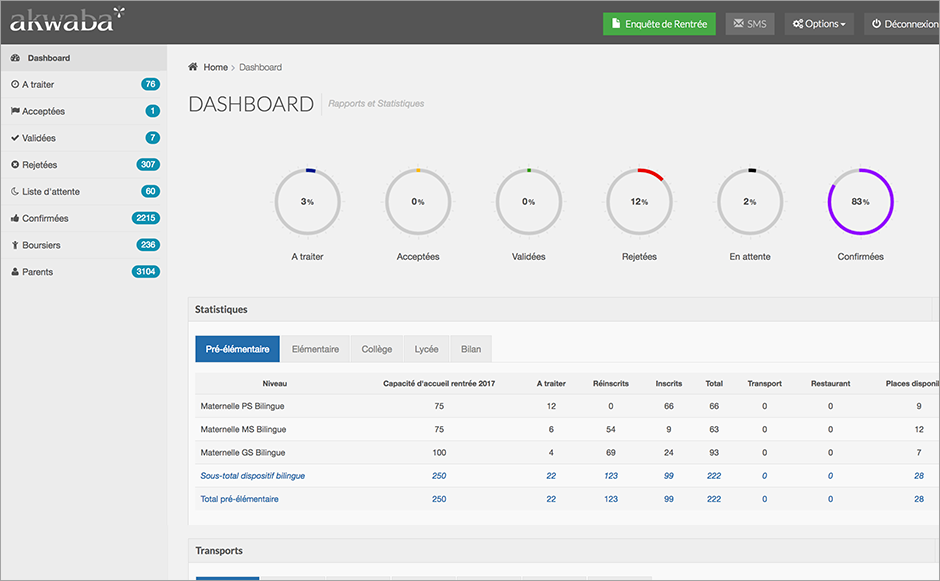
Task: Open the Lycée tab
Action: coord(426,349)
